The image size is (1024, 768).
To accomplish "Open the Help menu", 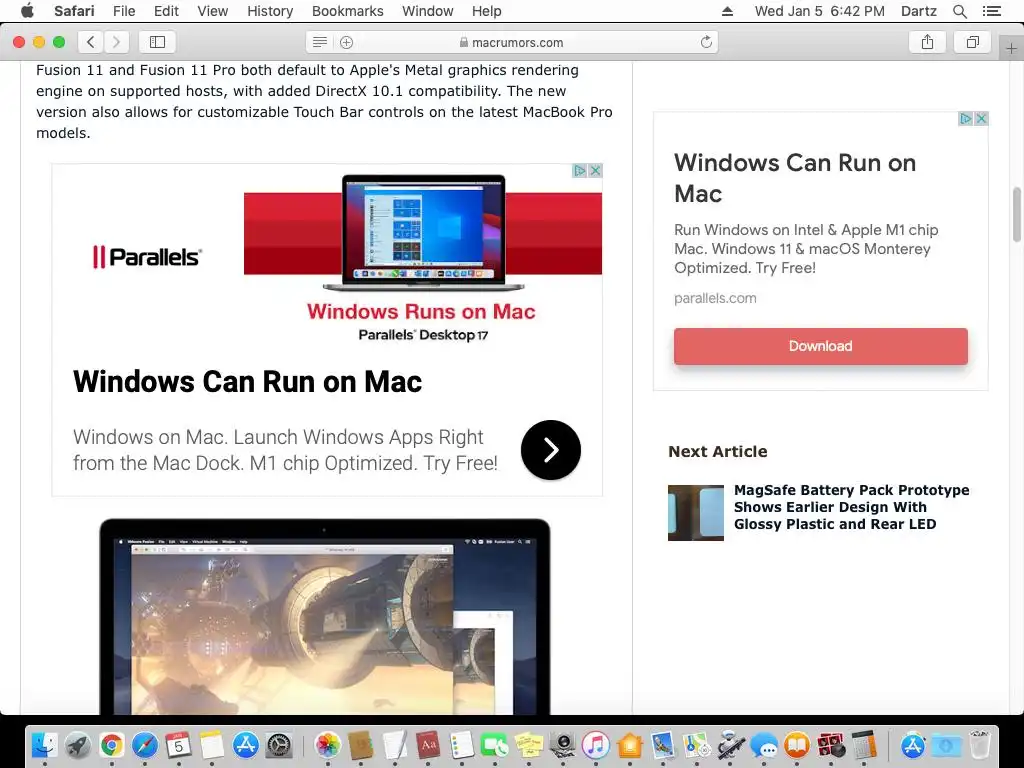I will pos(487,11).
